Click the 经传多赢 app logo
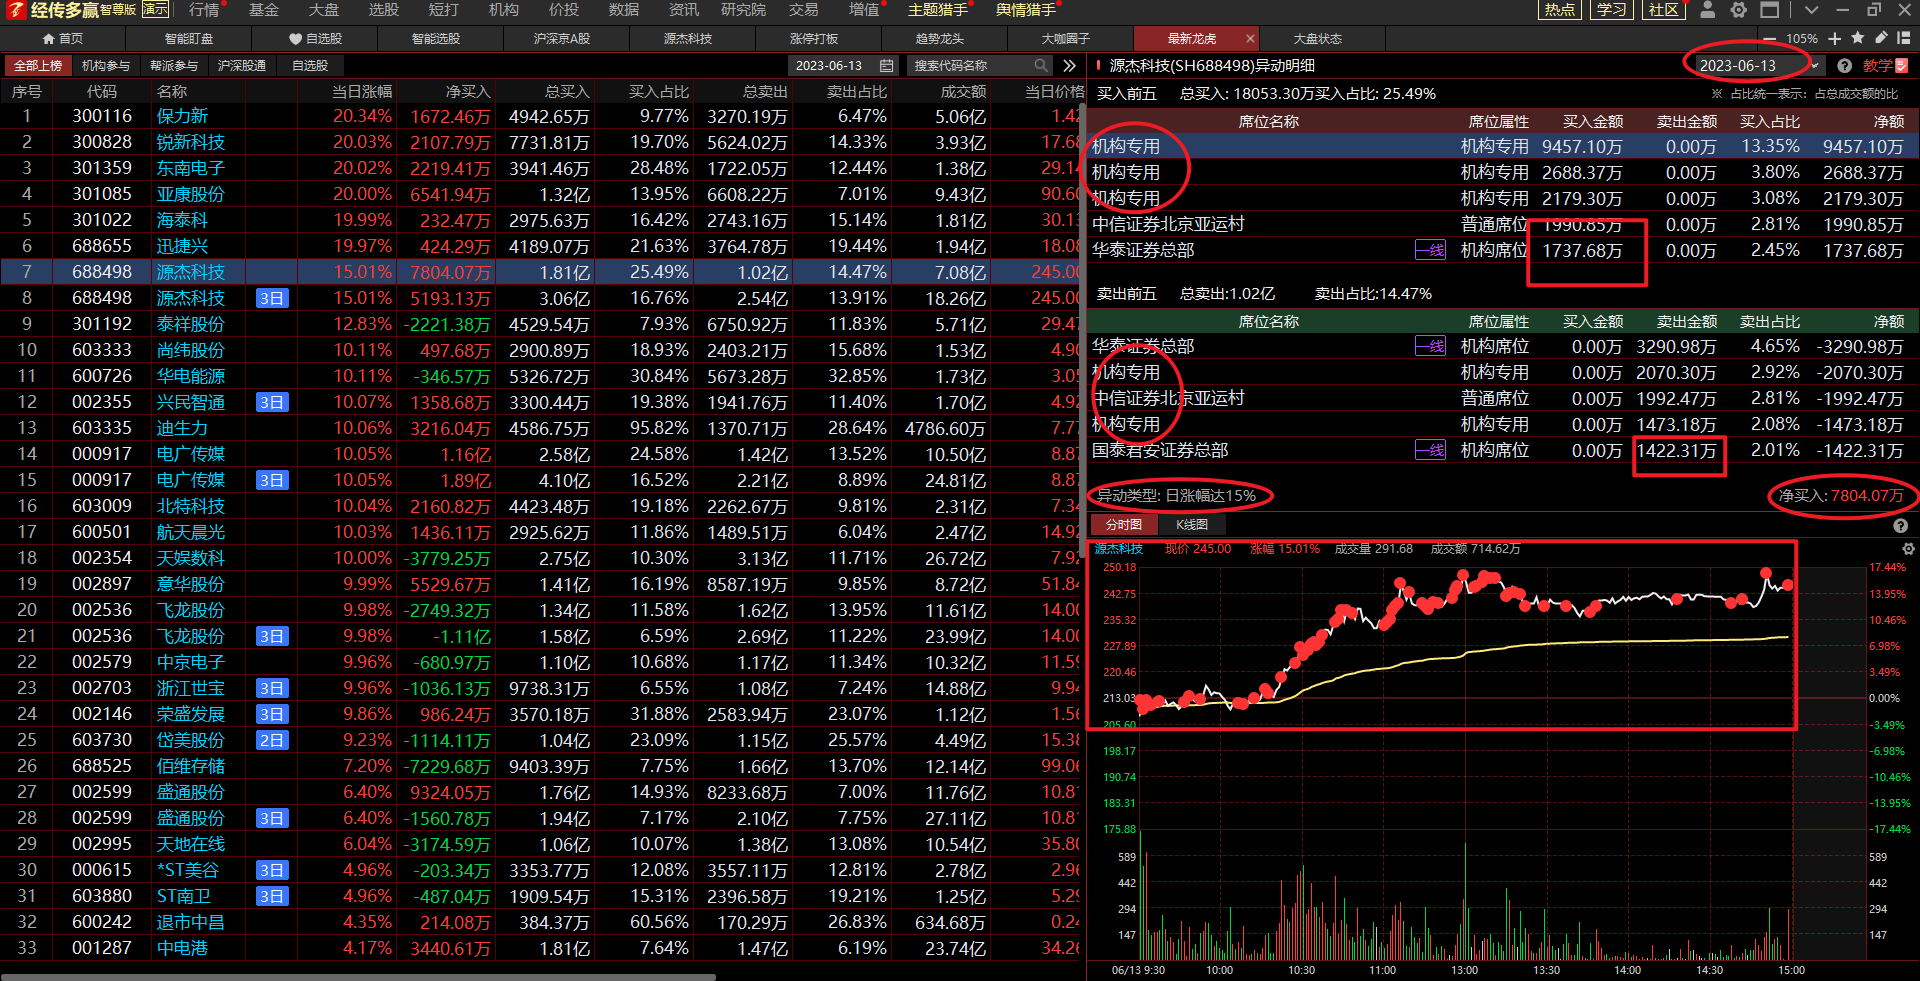1920x981 pixels. coord(70,10)
